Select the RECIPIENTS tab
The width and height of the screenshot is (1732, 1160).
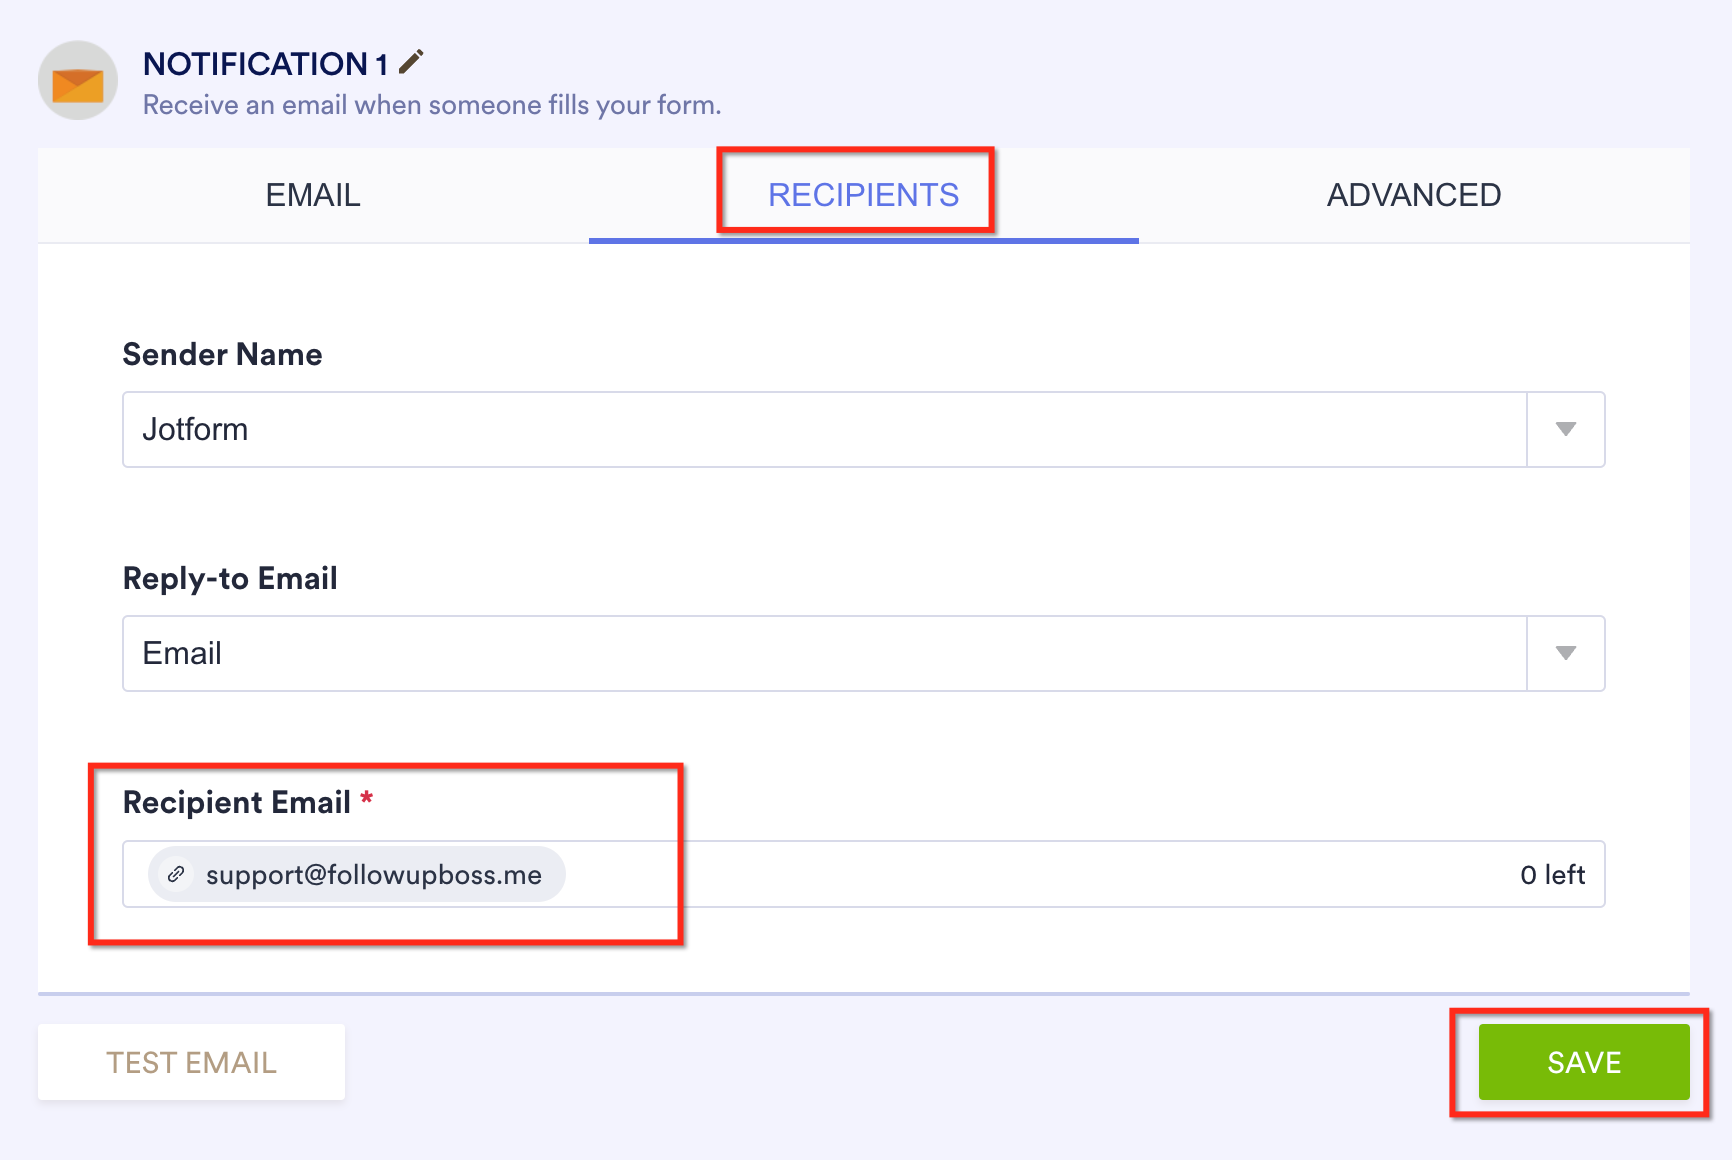click(x=864, y=195)
